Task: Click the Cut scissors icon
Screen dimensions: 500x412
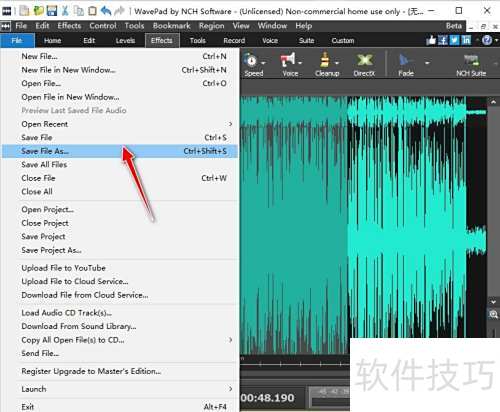Action: click(x=65, y=11)
